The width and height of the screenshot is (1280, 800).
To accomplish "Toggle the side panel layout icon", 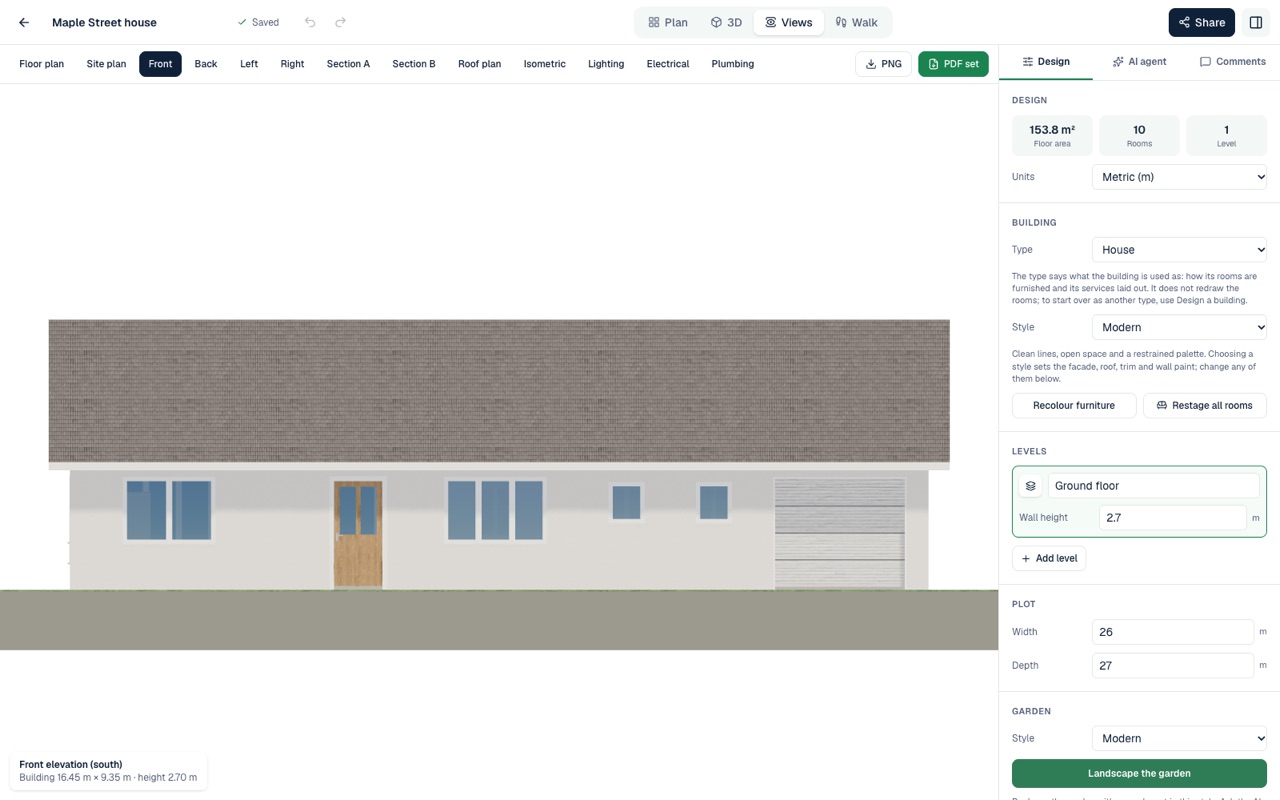I will click(x=1256, y=22).
